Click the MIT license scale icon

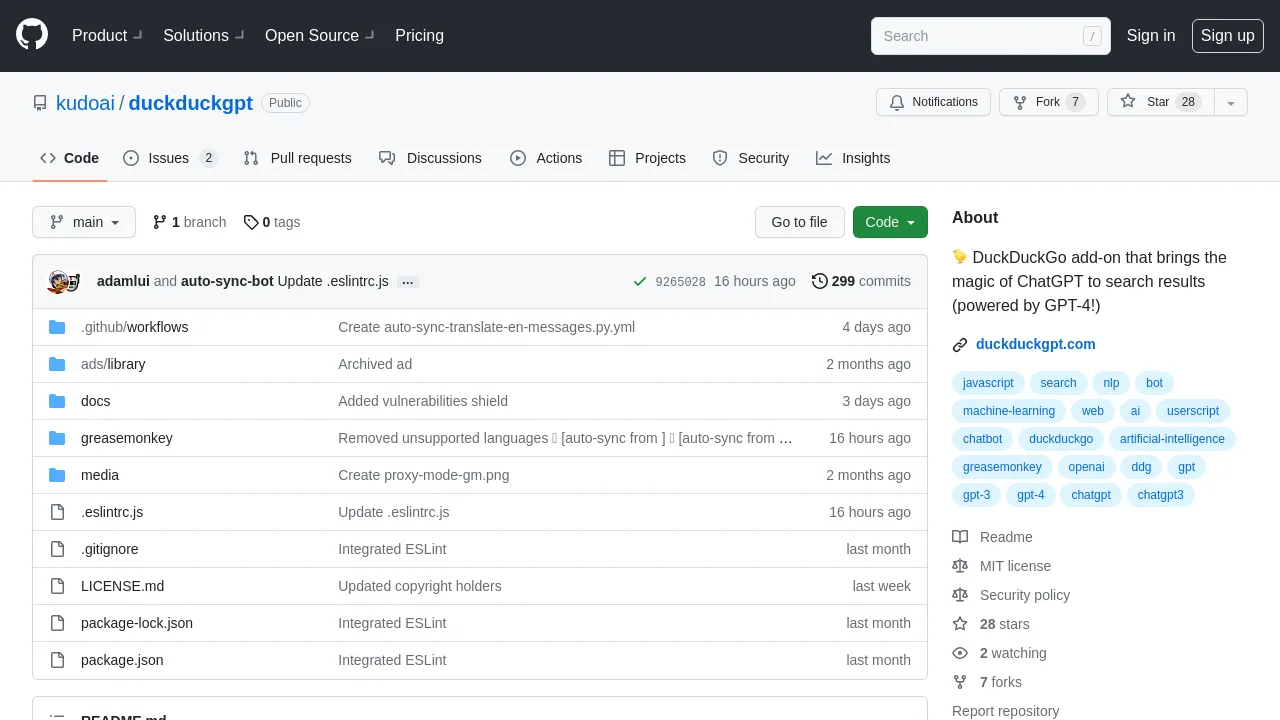pyautogui.click(x=960, y=566)
